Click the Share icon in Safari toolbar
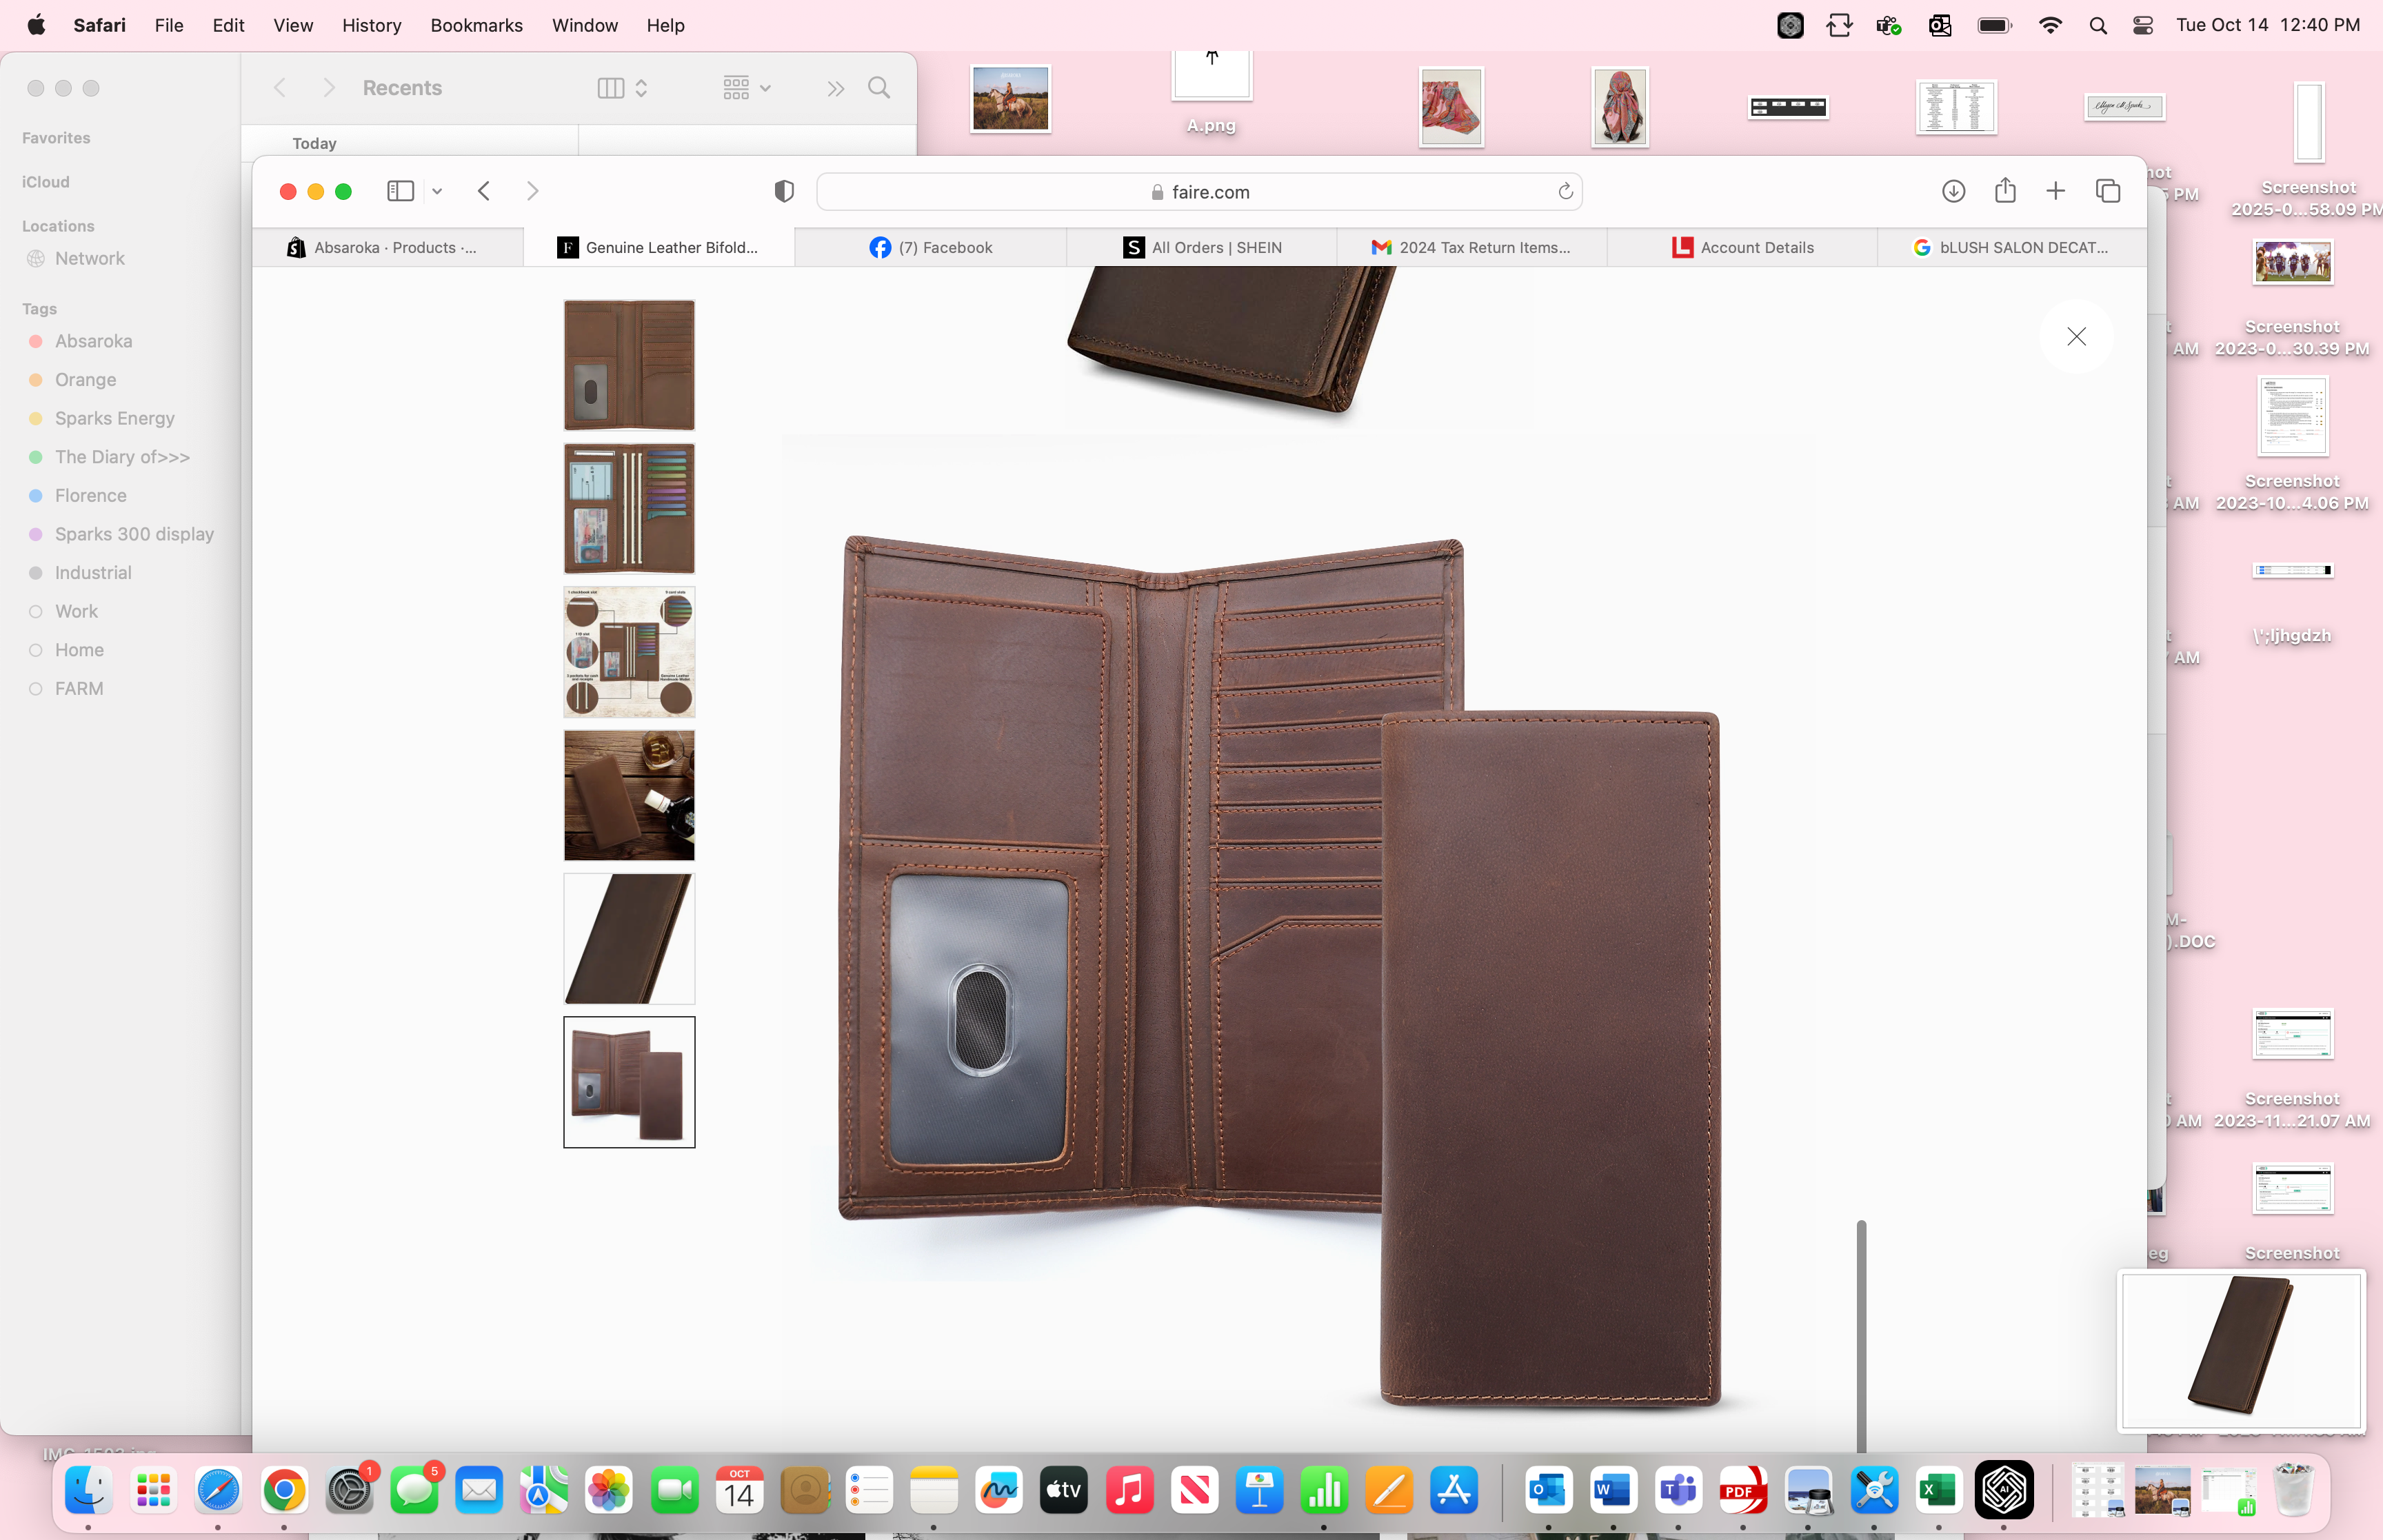2383x1540 pixels. (2005, 191)
